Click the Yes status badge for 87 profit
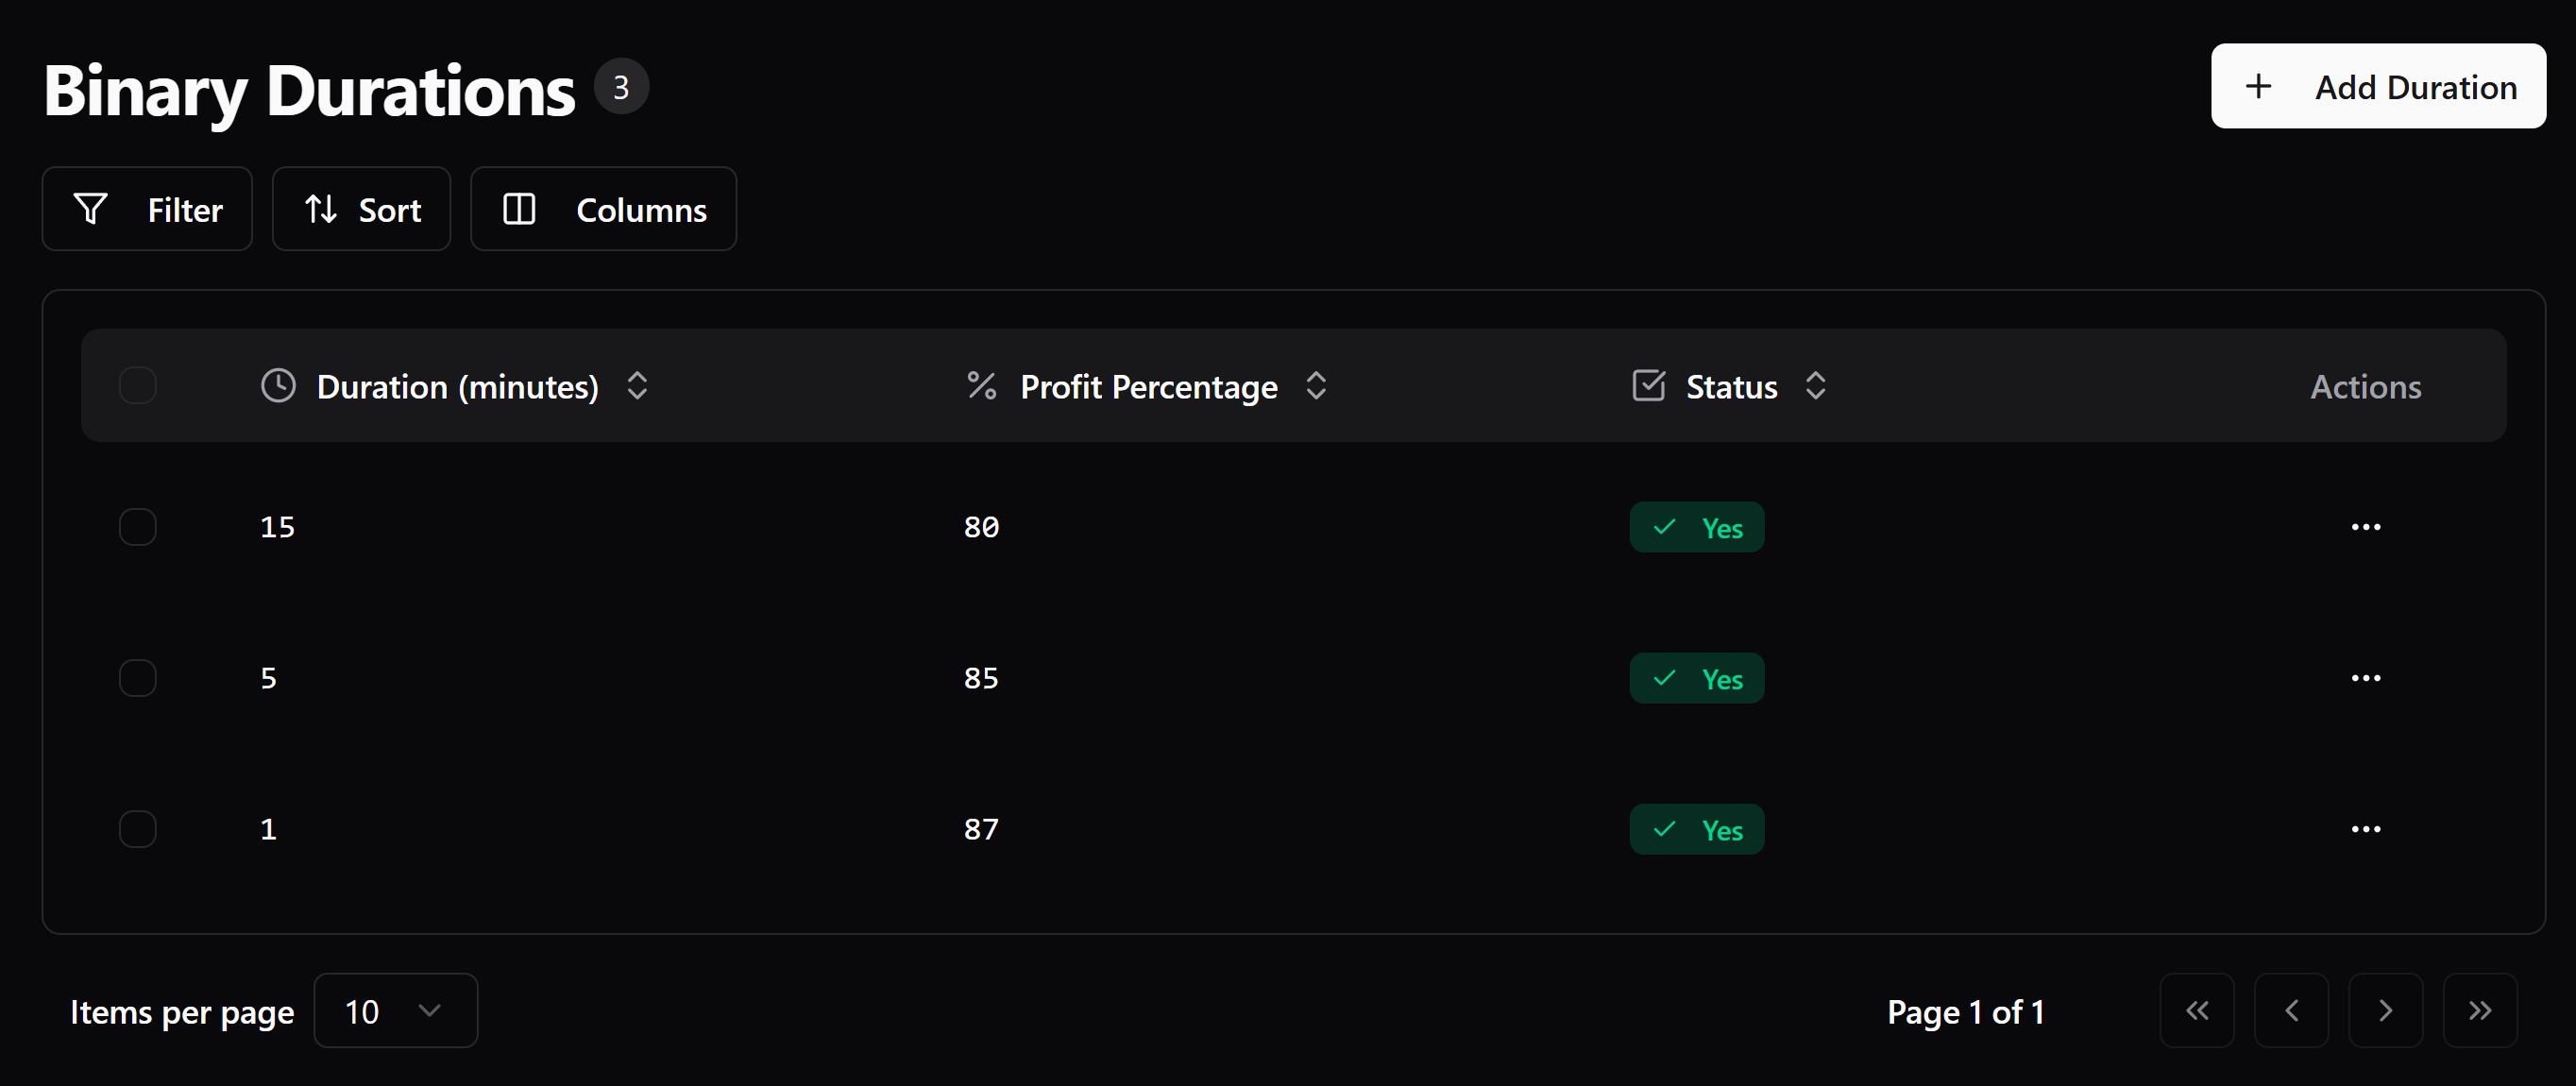This screenshot has width=2576, height=1086. pyautogui.click(x=1696, y=829)
